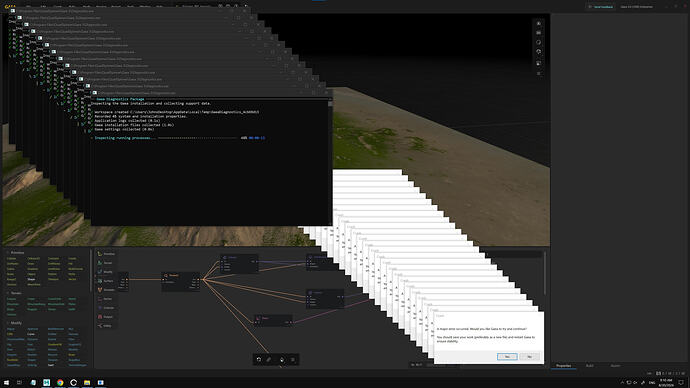Click No in the Gaea crash dialog
This screenshot has height=388, width=690.
click(x=529, y=357)
